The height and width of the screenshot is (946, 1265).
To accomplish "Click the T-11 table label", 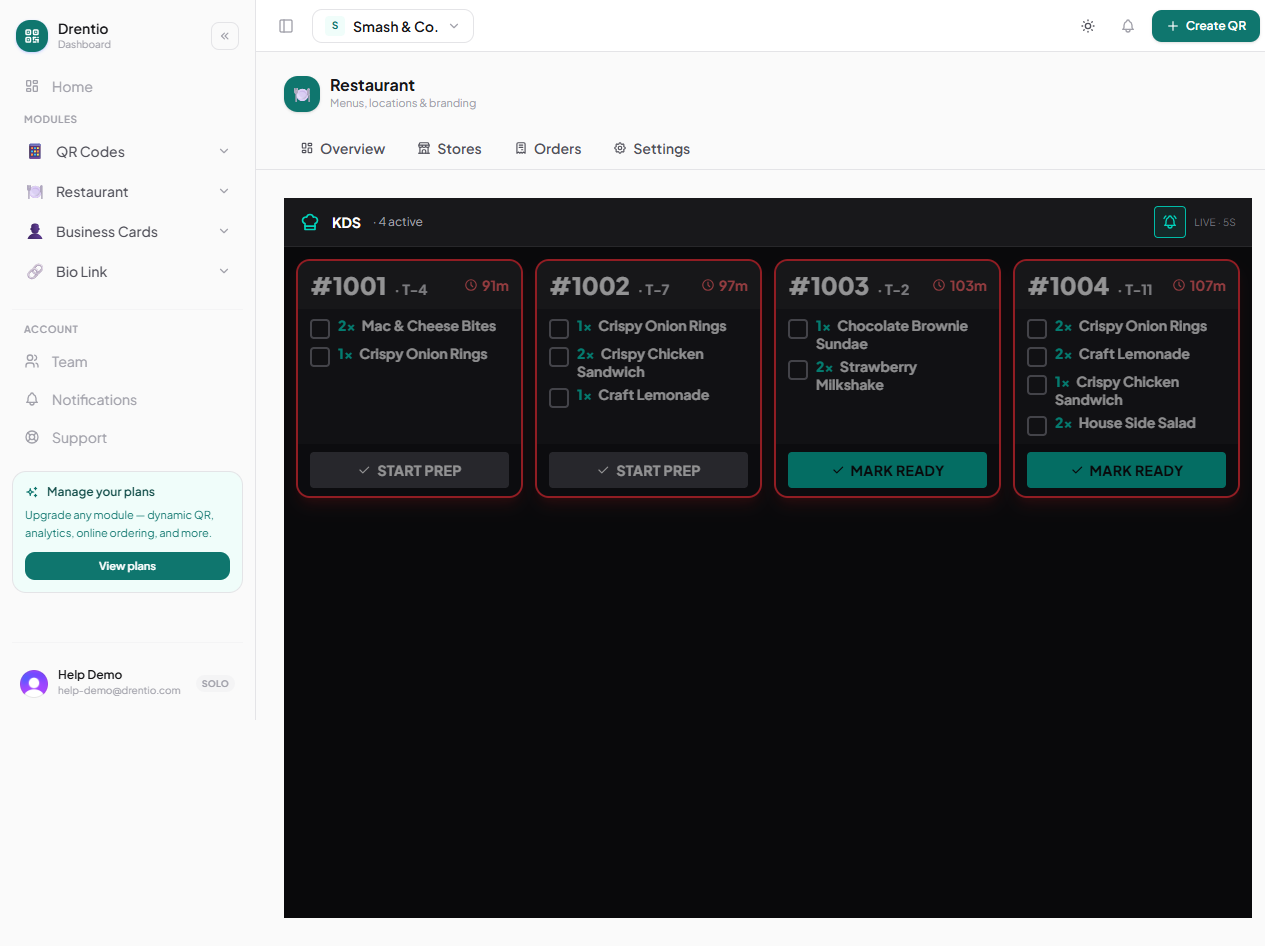I will pyautogui.click(x=1138, y=290).
